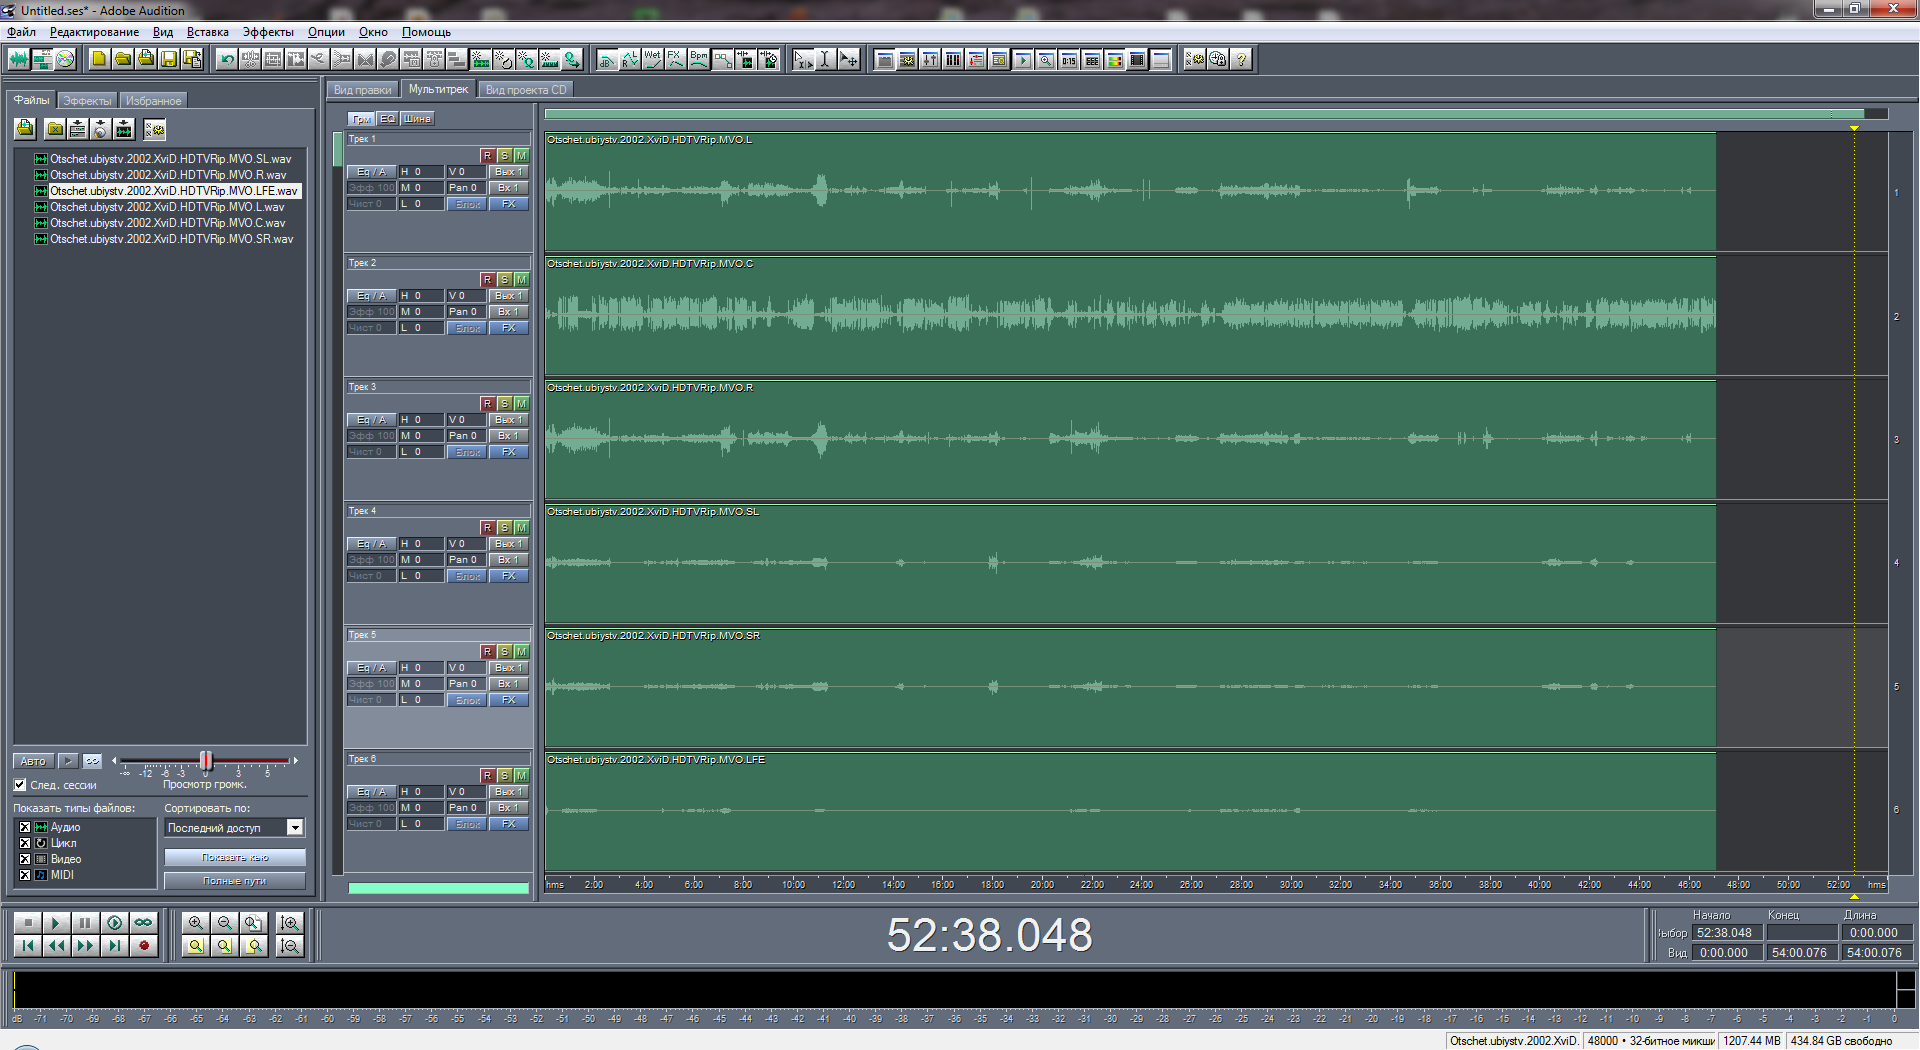Open the Help question mark toolbar icon
This screenshot has width=1920, height=1050.
(x=1241, y=59)
